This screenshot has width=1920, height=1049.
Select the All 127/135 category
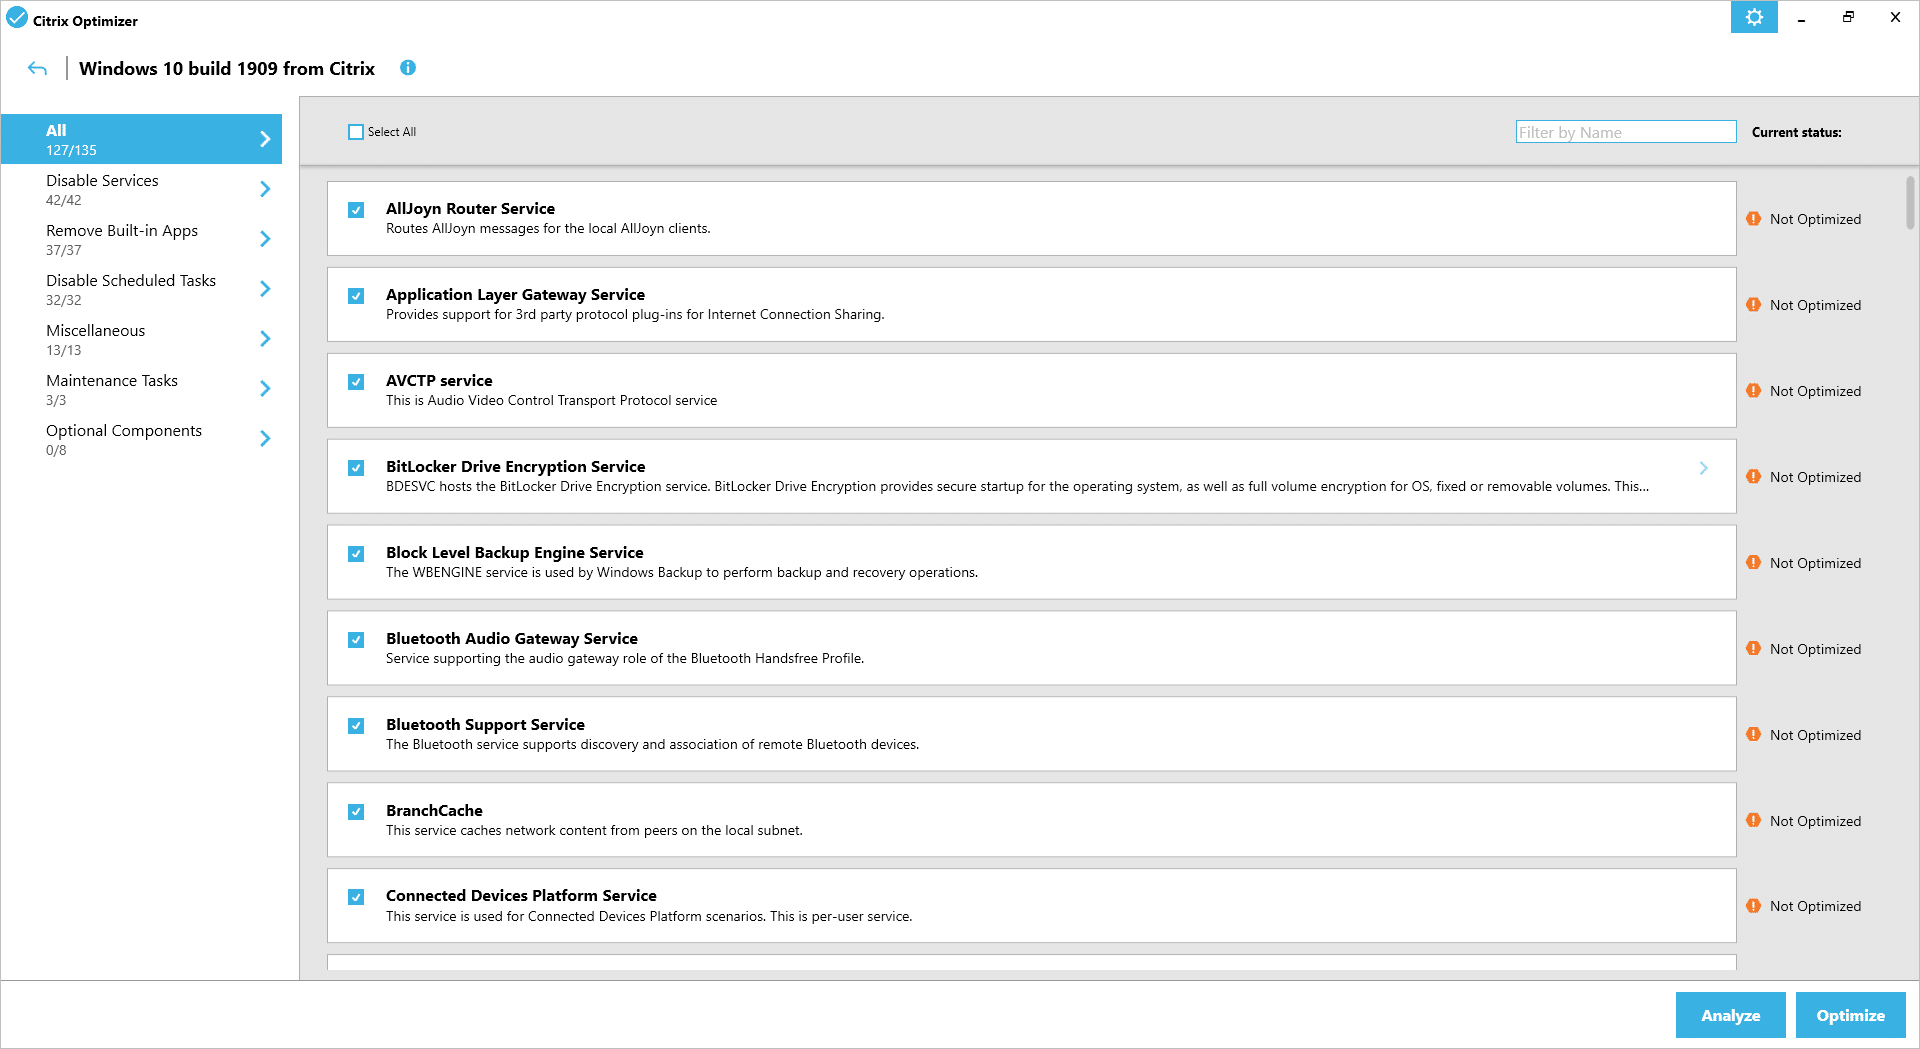(x=141, y=139)
